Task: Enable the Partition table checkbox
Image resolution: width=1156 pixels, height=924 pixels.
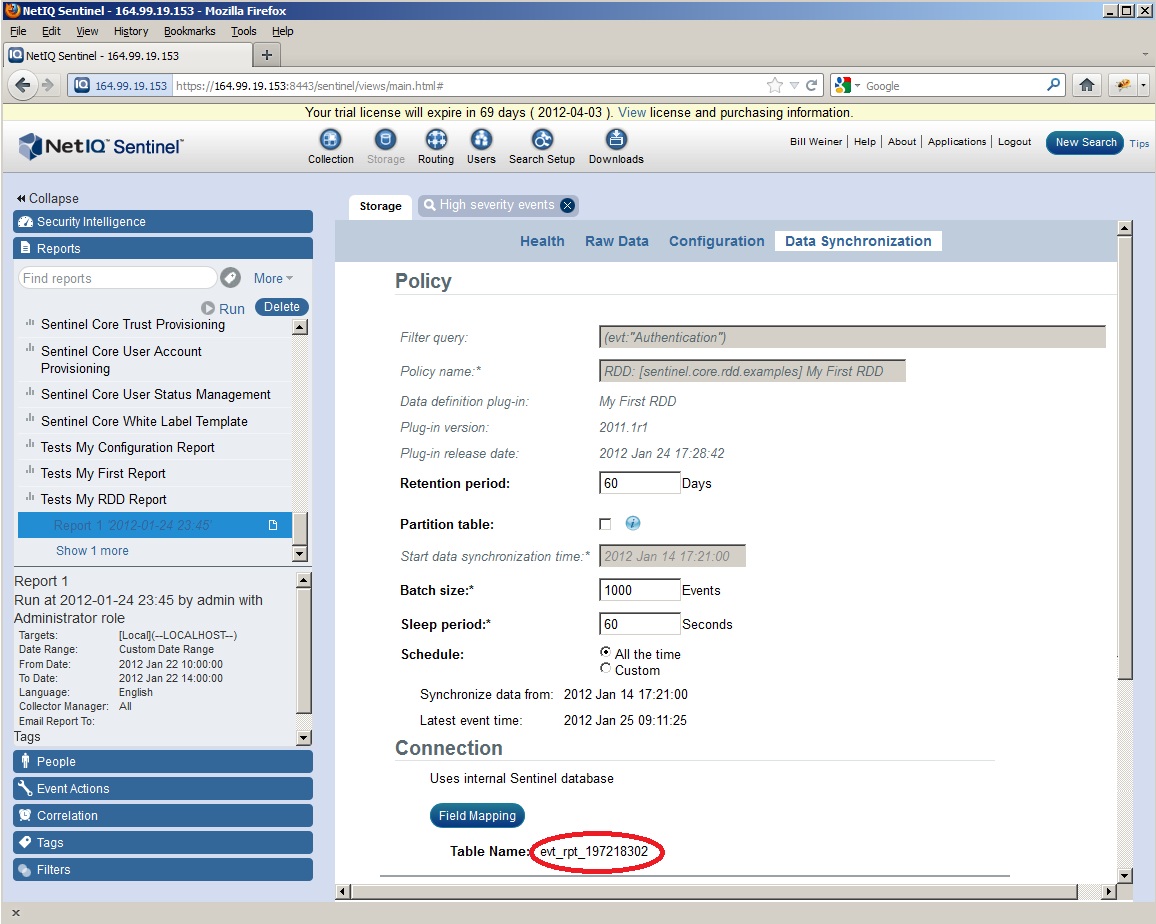Action: click(605, 524)
